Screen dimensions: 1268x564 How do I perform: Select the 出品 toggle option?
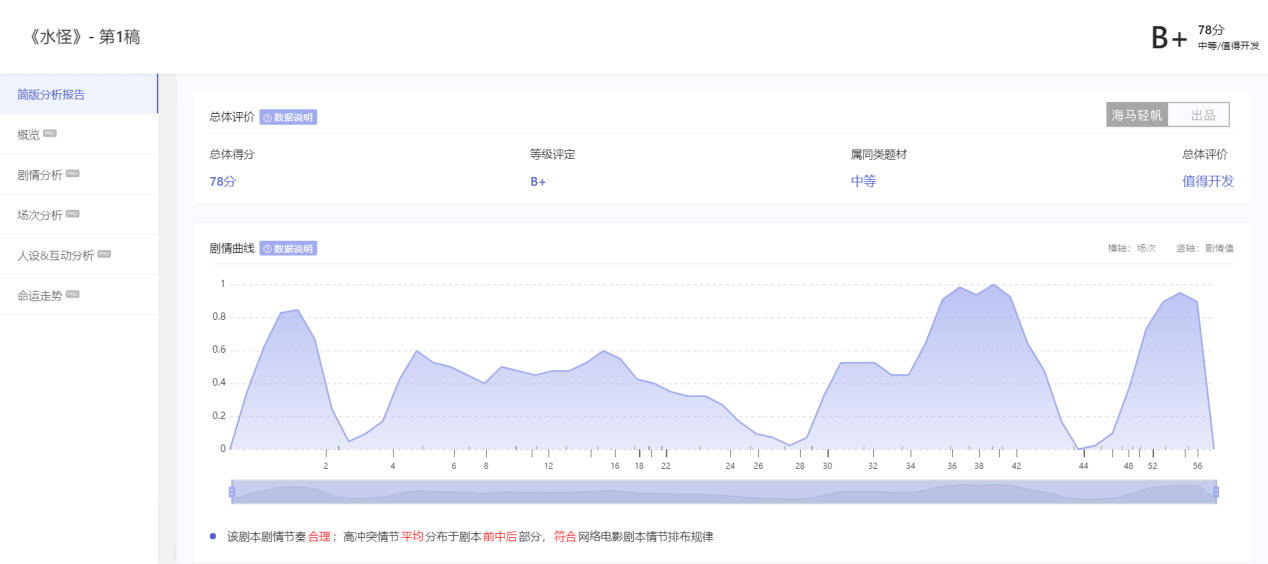tap(1198, 115)
